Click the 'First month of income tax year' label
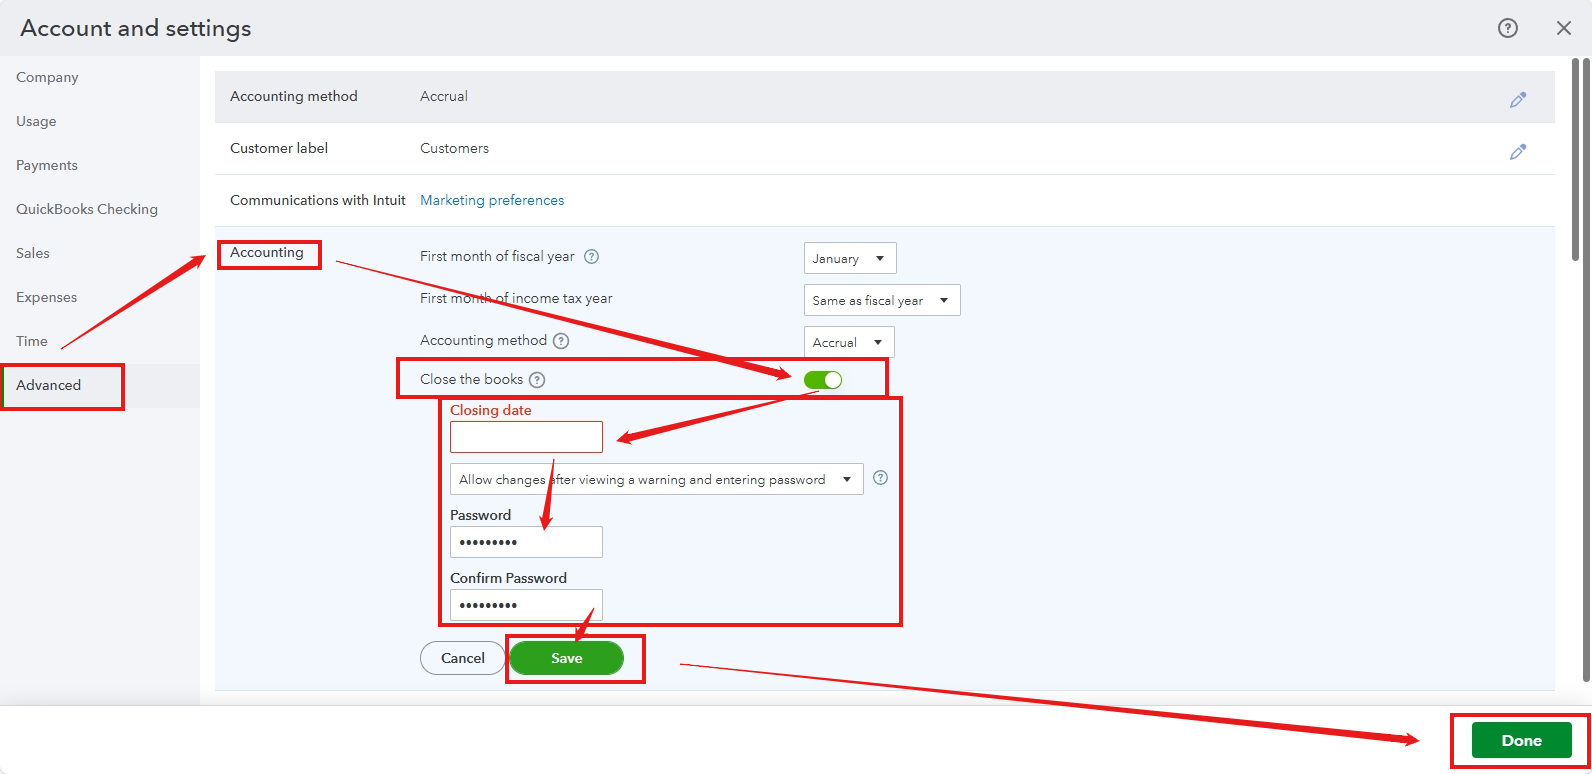 coord(516,298)
